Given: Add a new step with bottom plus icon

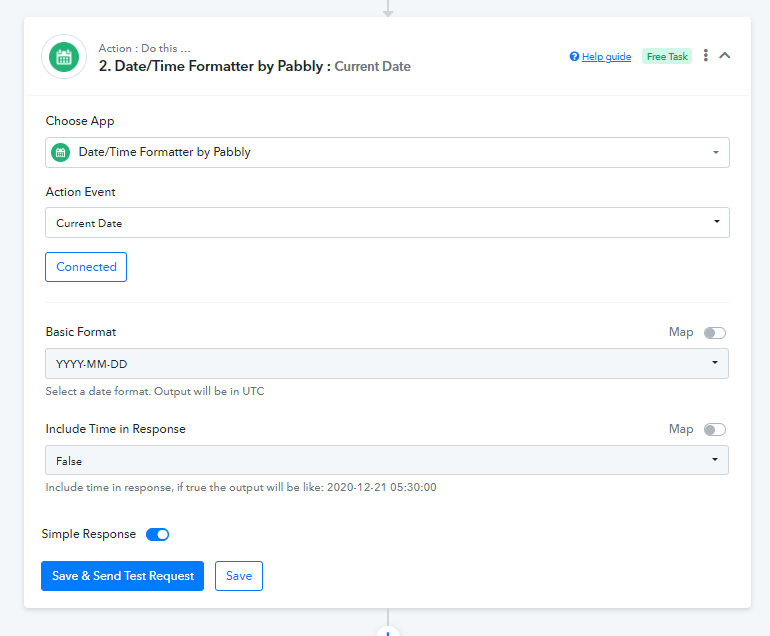Looking at the screenshot, I should (388, 632).
